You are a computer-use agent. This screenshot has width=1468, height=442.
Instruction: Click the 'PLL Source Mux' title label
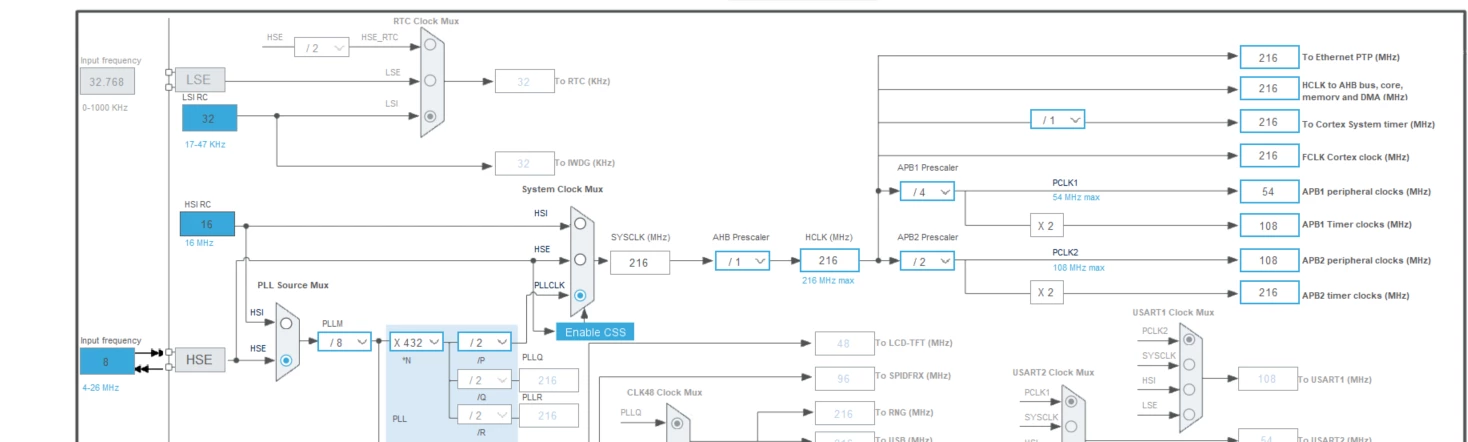293,285
